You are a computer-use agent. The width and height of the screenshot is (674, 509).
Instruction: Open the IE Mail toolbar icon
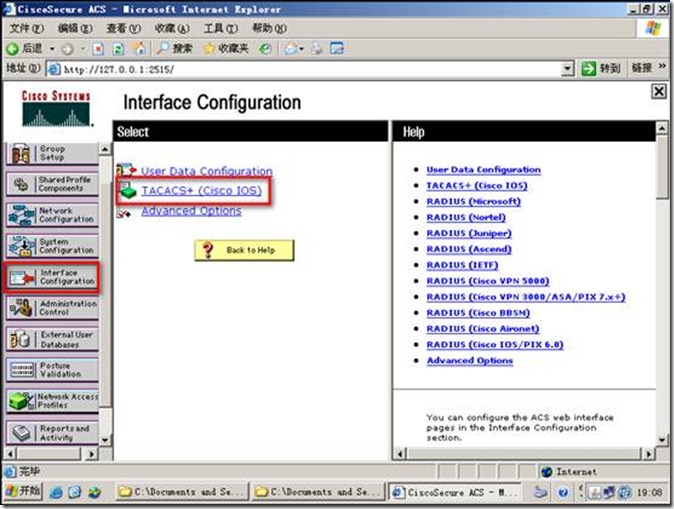291,49
